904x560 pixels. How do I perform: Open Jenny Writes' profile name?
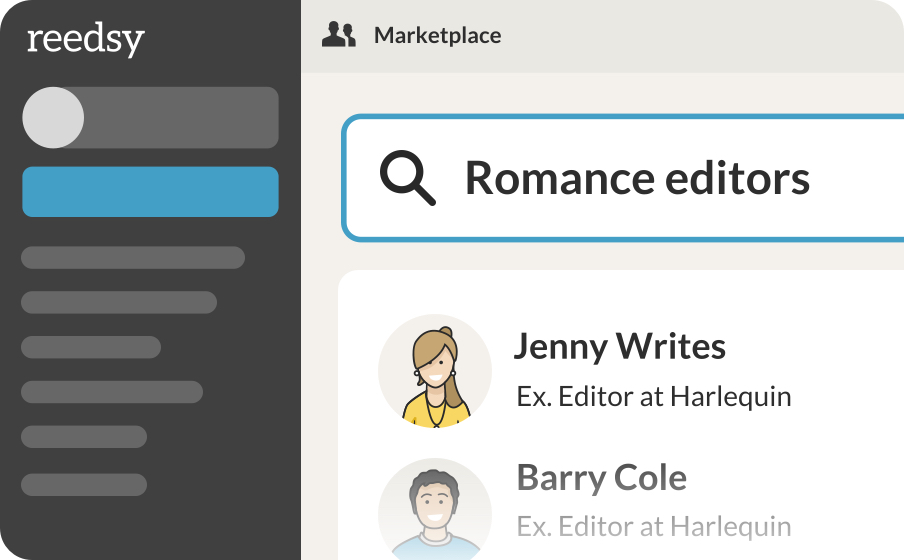[x=620, y=347]
